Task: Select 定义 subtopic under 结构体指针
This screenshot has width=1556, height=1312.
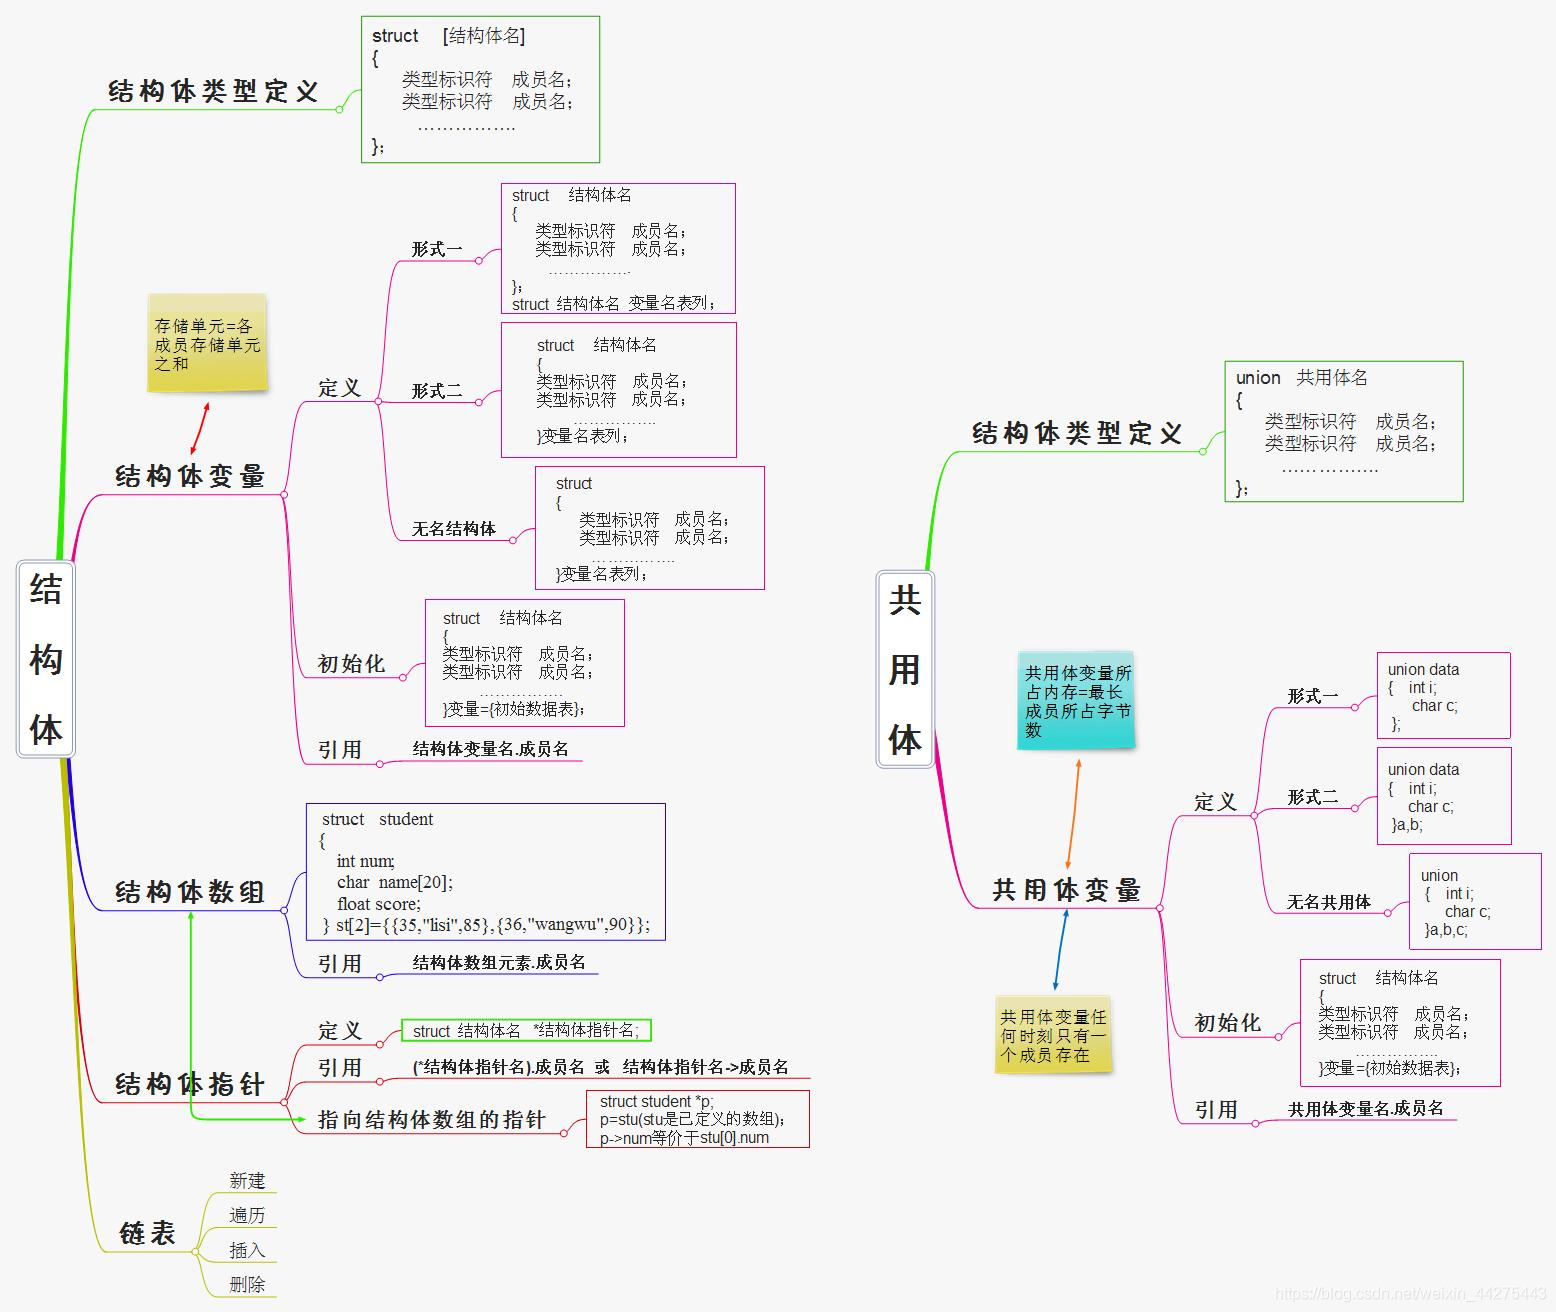Action: [x=339, y=1031]
